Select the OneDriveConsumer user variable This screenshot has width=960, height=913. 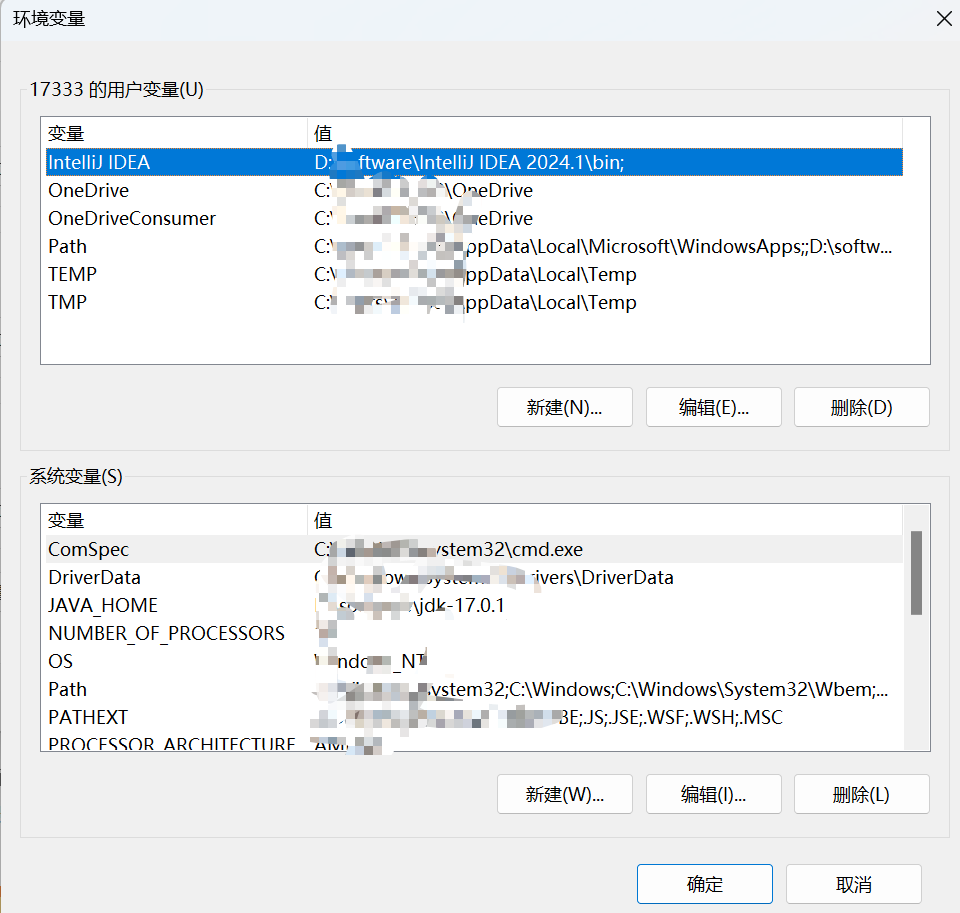(474, 219)
